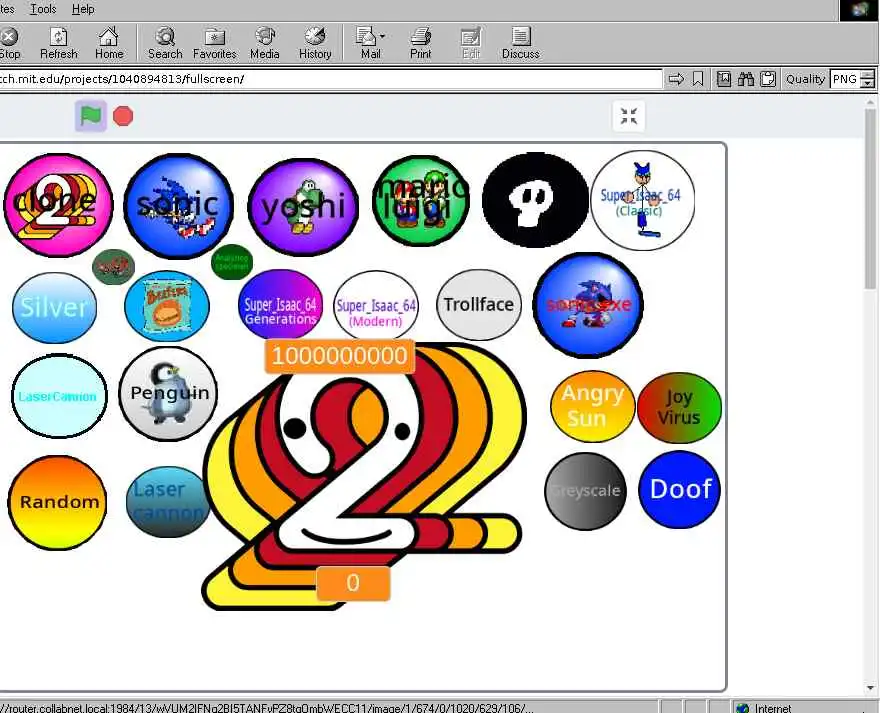Select the small dark green text circle
Screen dimensions: 880x713
[x=232, y=262]
